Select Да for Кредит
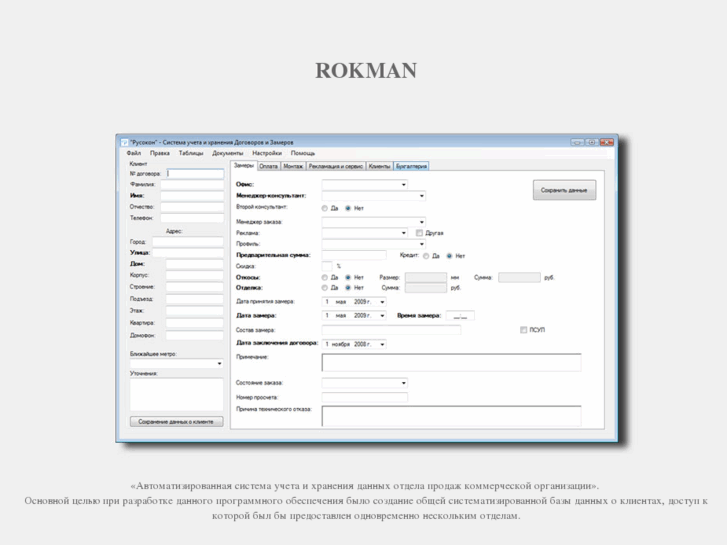The width and height of the screenshot is (727, 545). click(x=426, y=256)
